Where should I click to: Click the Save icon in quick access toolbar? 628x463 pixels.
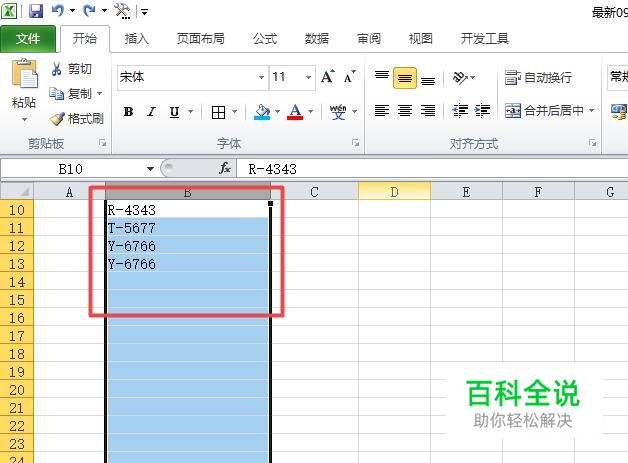pos(36,11)
